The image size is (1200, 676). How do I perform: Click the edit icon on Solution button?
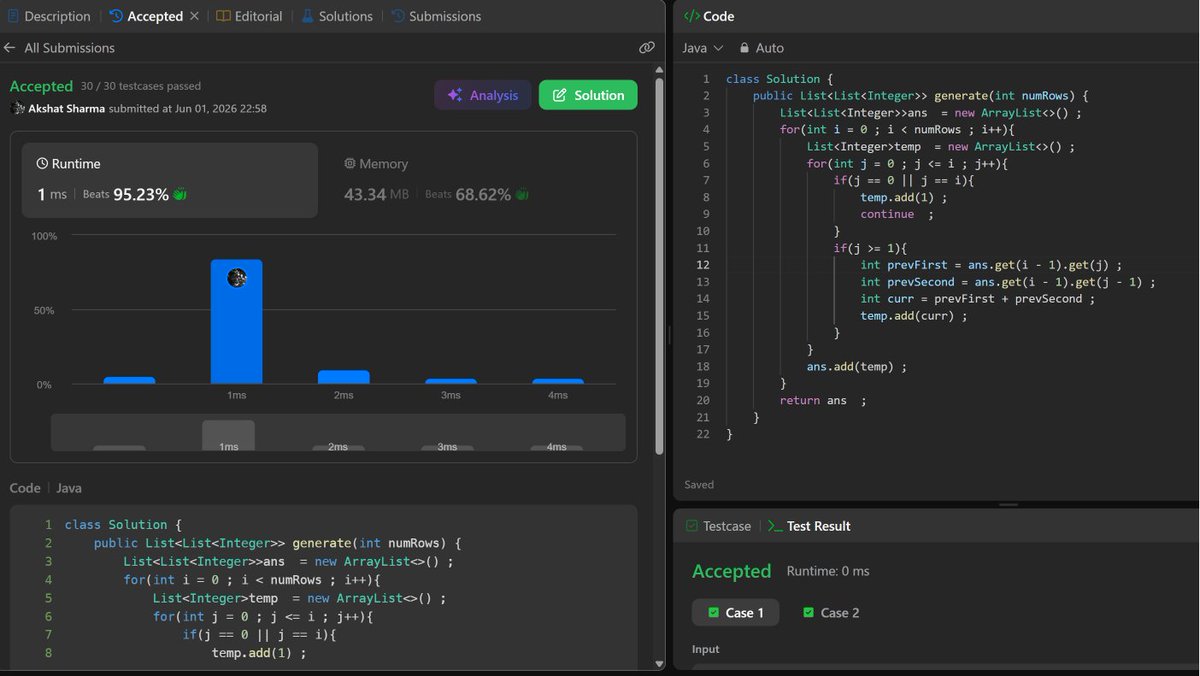(x=559, y=95)
